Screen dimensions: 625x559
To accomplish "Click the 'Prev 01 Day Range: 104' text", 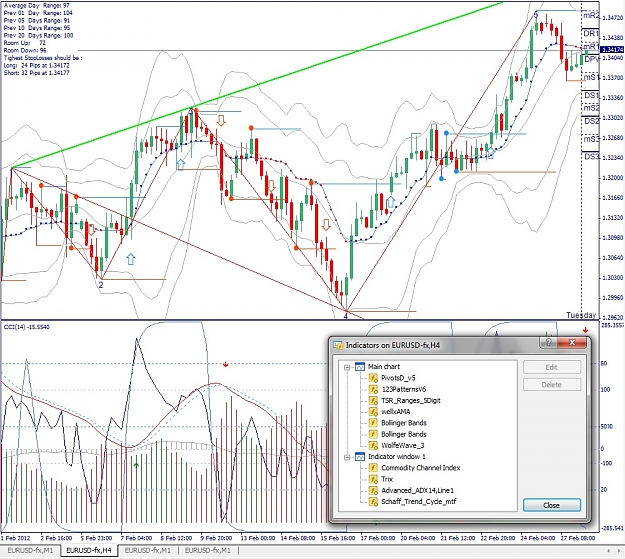I will [x=38, y=13].
